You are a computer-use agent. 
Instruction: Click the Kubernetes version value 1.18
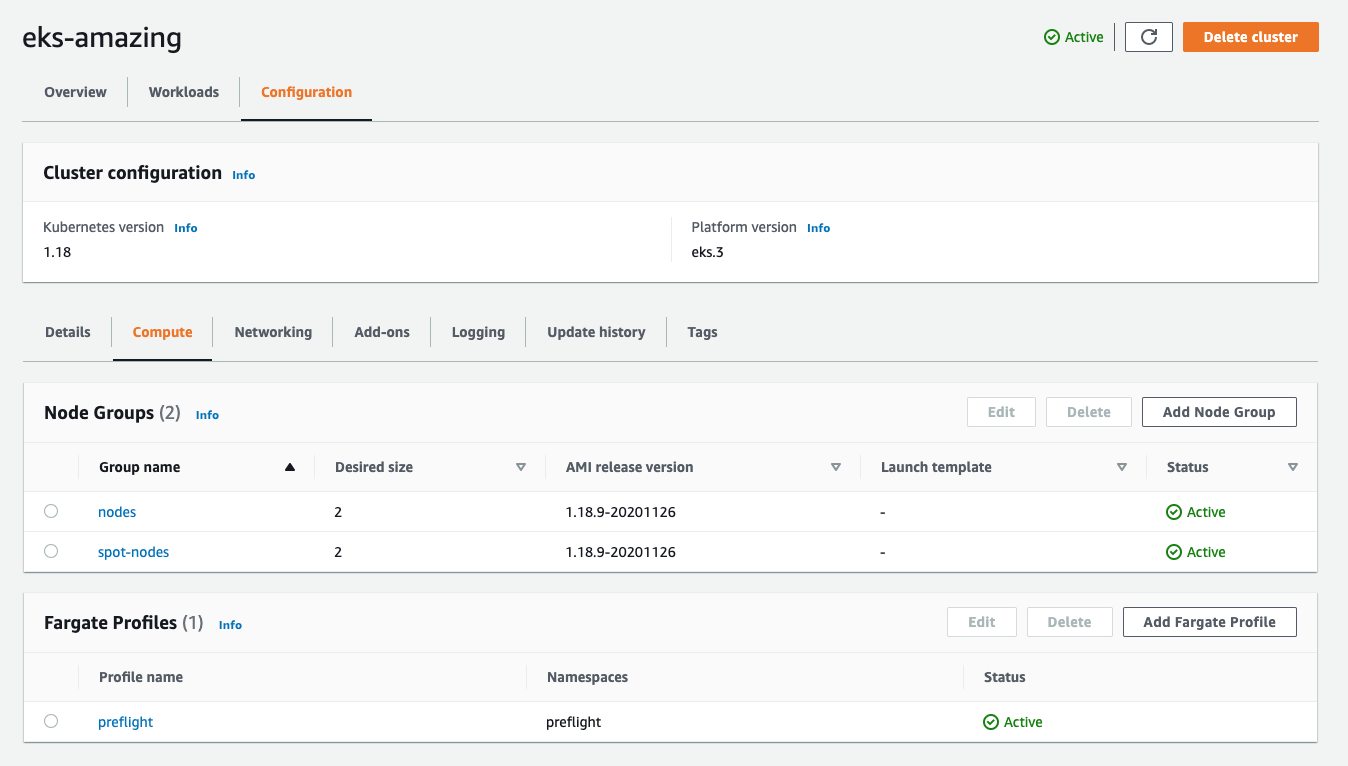point(57,252)
